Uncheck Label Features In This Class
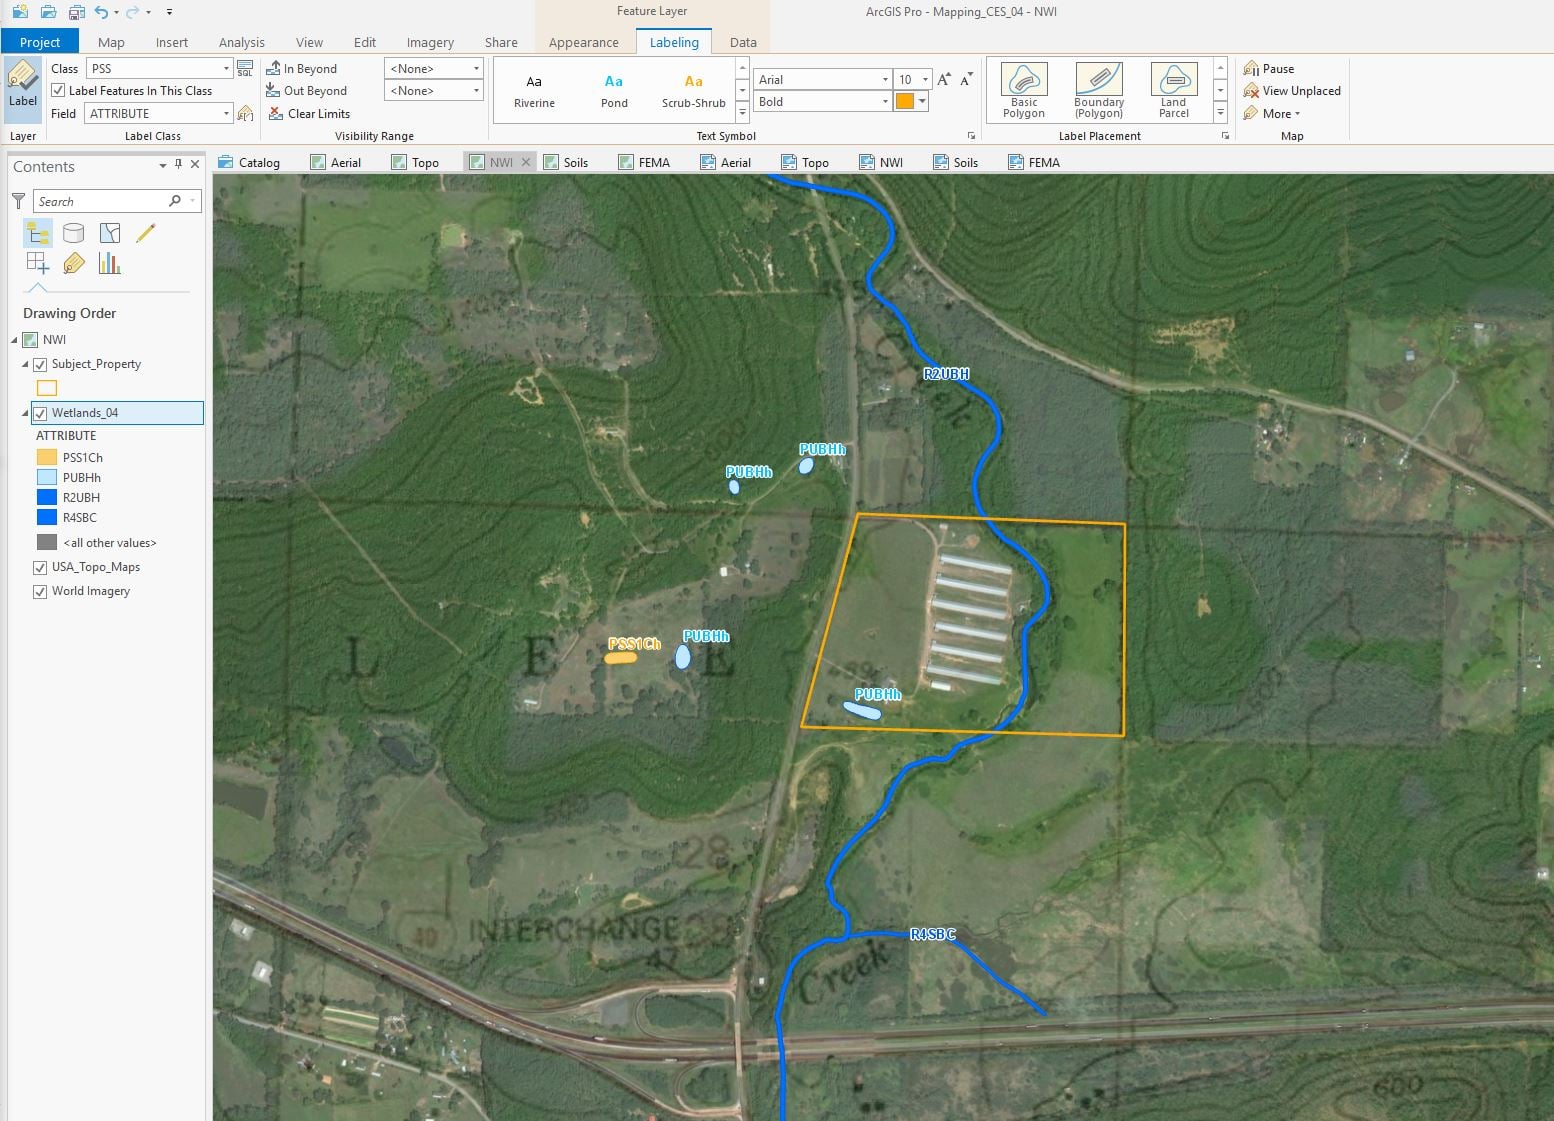1554x1121 pixels. tap(58, 91)
